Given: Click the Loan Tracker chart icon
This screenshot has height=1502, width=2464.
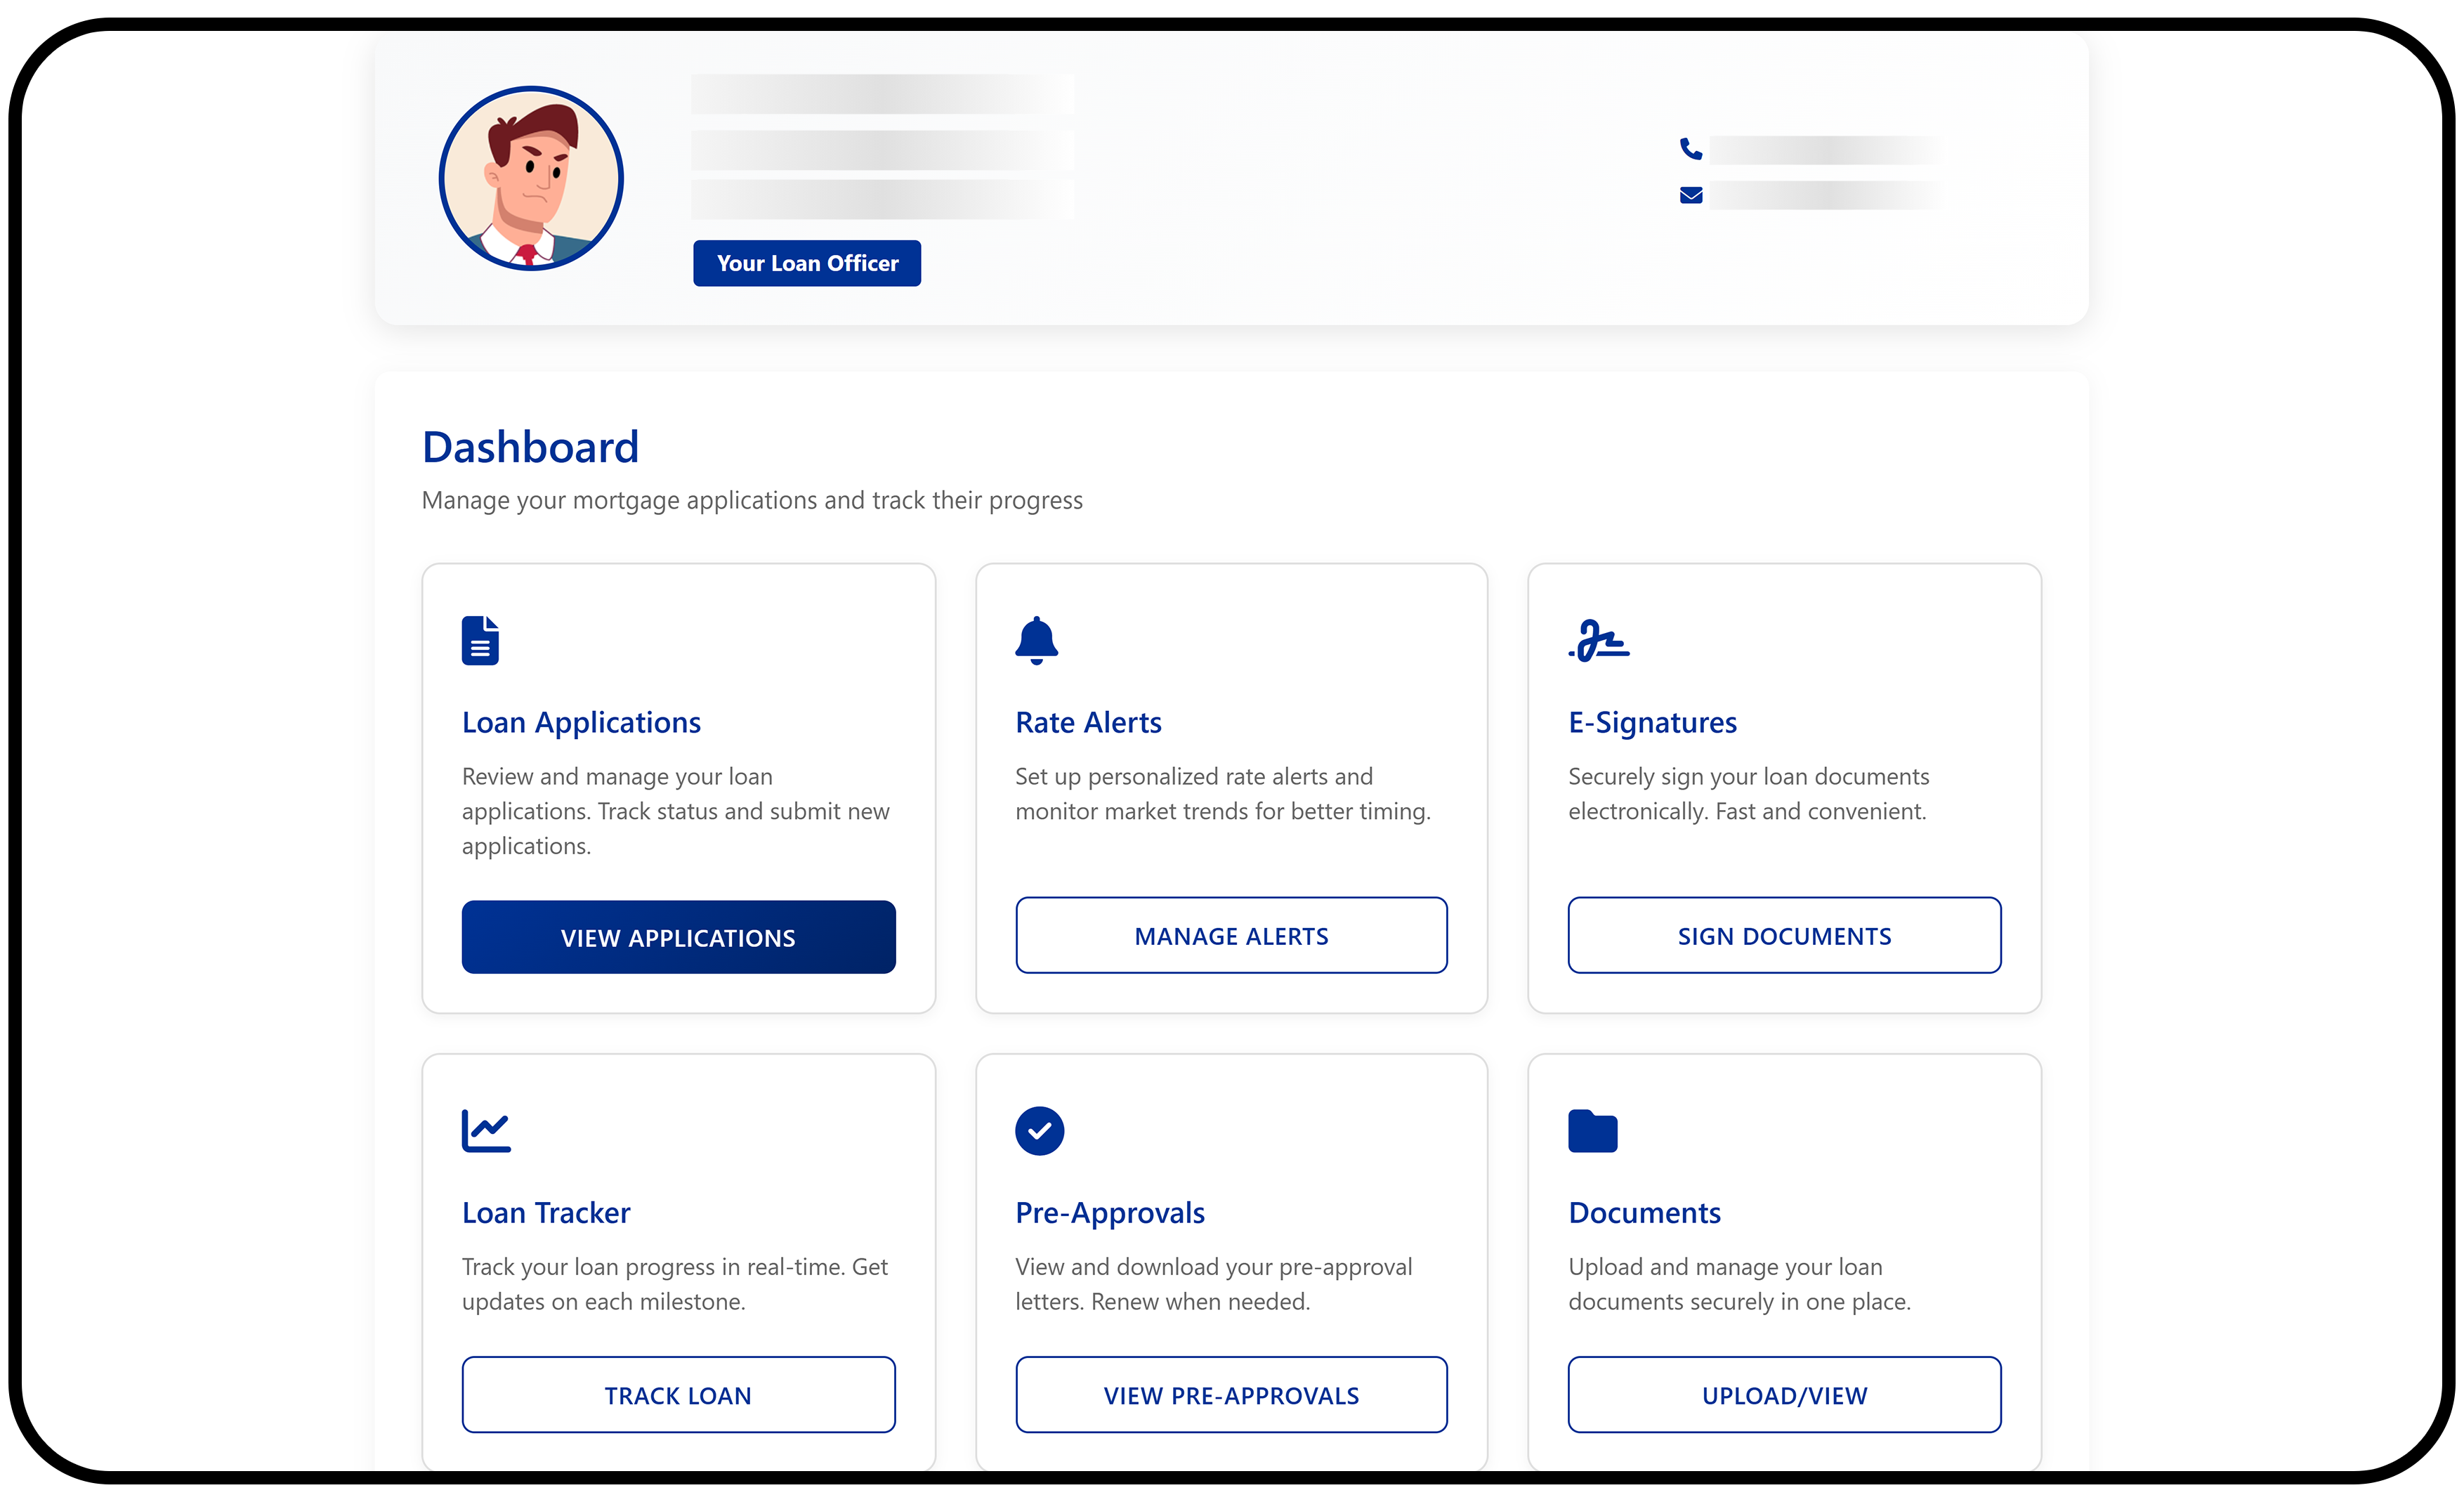Looking at the screenshot, I should (x=486, y=1130).
